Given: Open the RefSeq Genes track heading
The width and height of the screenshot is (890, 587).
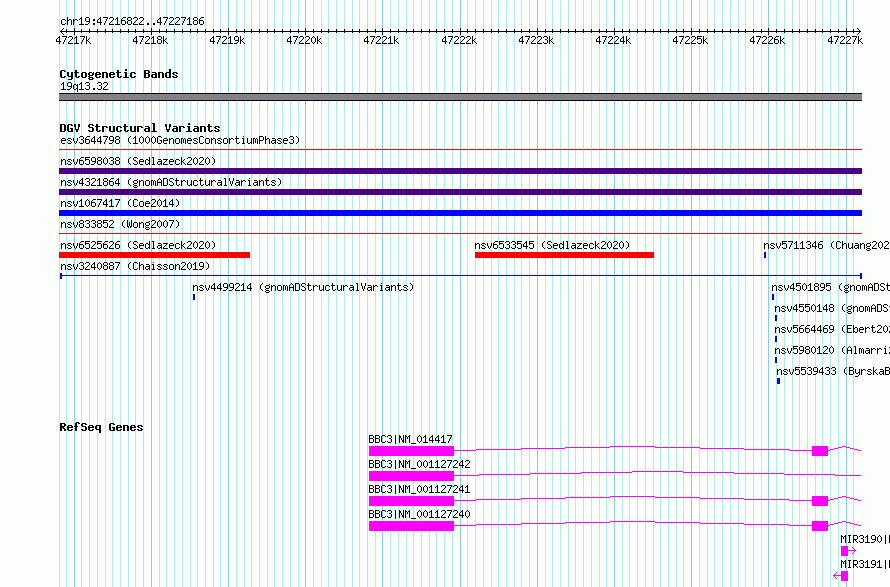Looking at the screenshot, I should [x=101, y=427].
